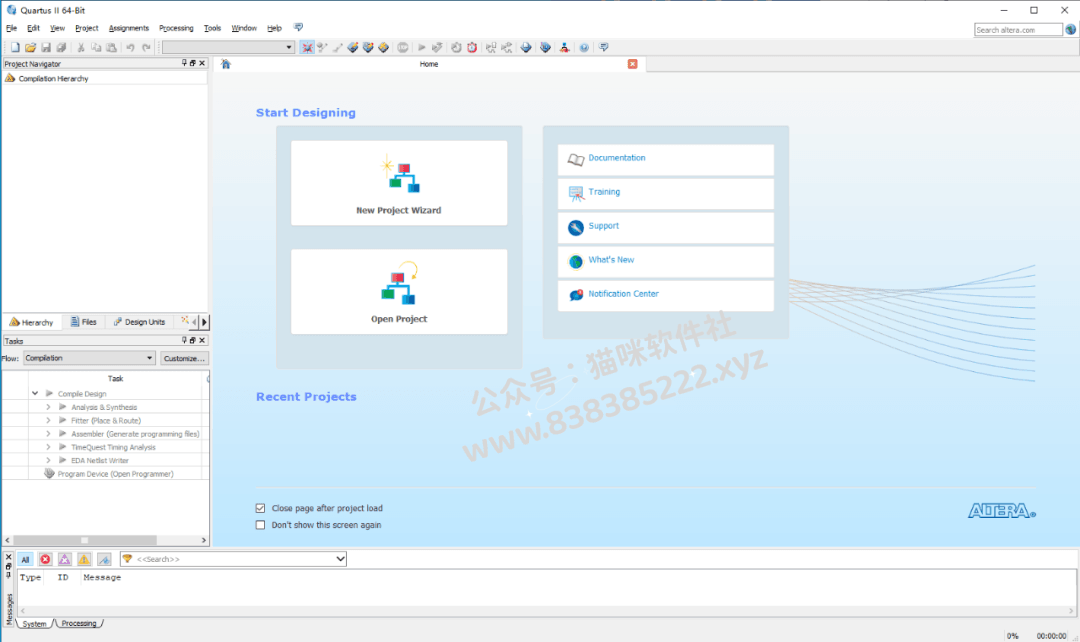This screenshot has width=1080, height=642.
Task: Pin the Project Navigator panel
Action: [x=184, y=63]
